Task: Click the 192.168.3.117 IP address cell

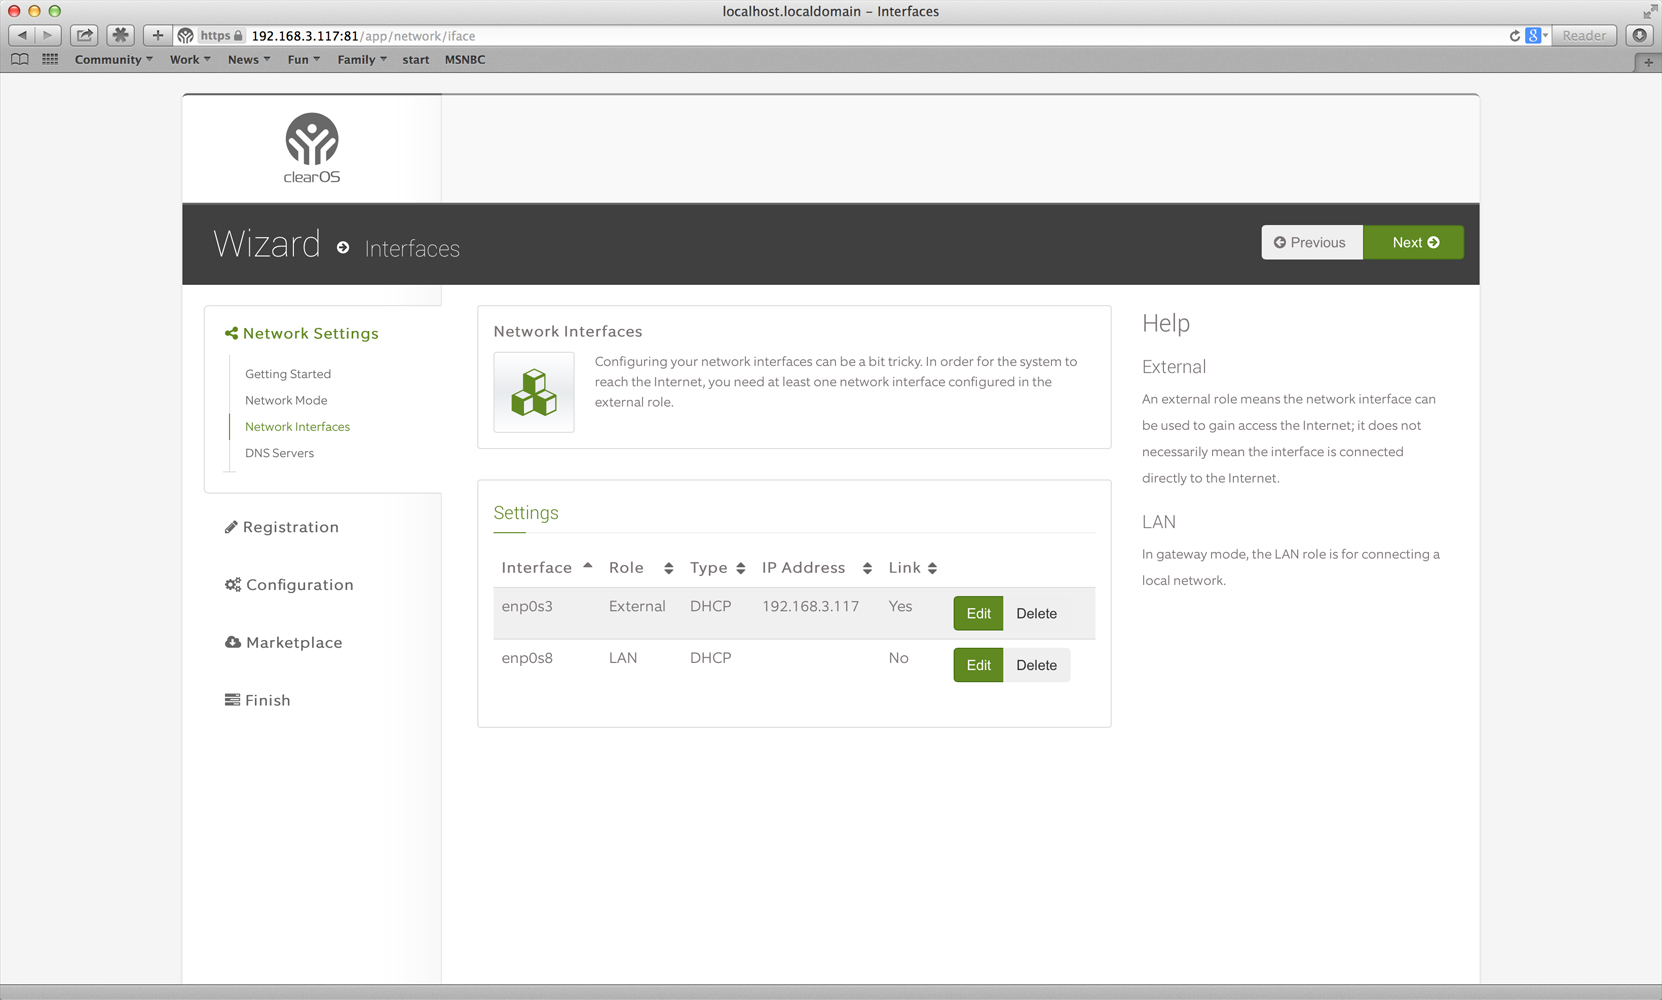Action: click(810, 606)
